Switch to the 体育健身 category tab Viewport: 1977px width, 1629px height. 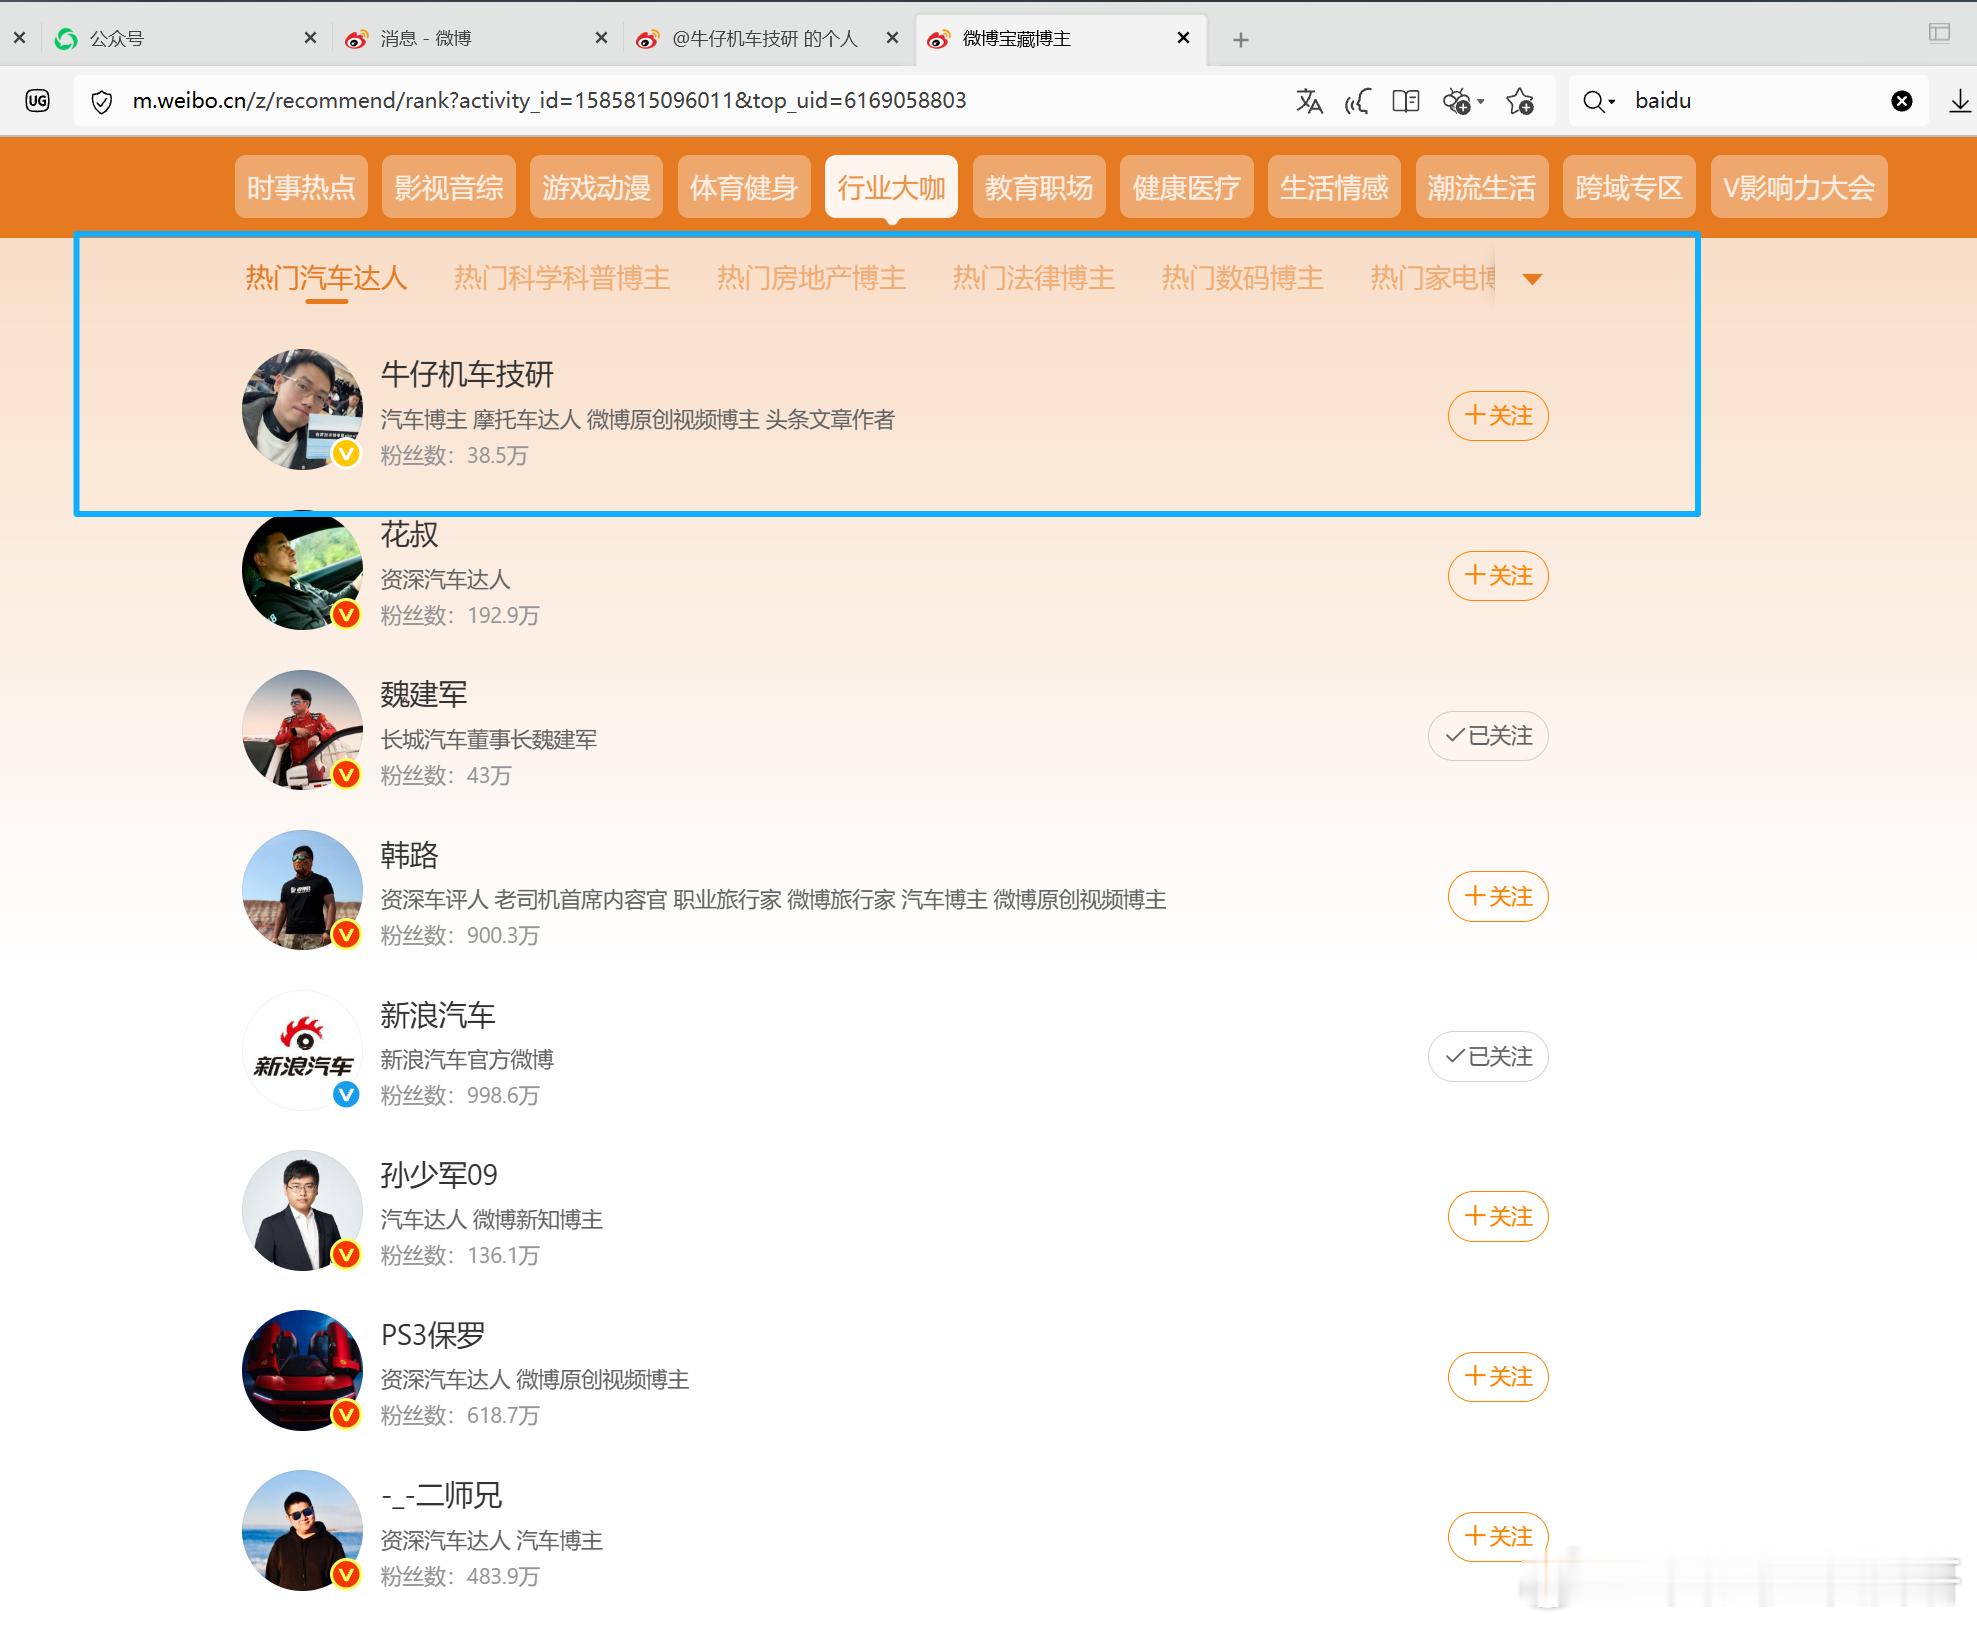pos(744,186)
